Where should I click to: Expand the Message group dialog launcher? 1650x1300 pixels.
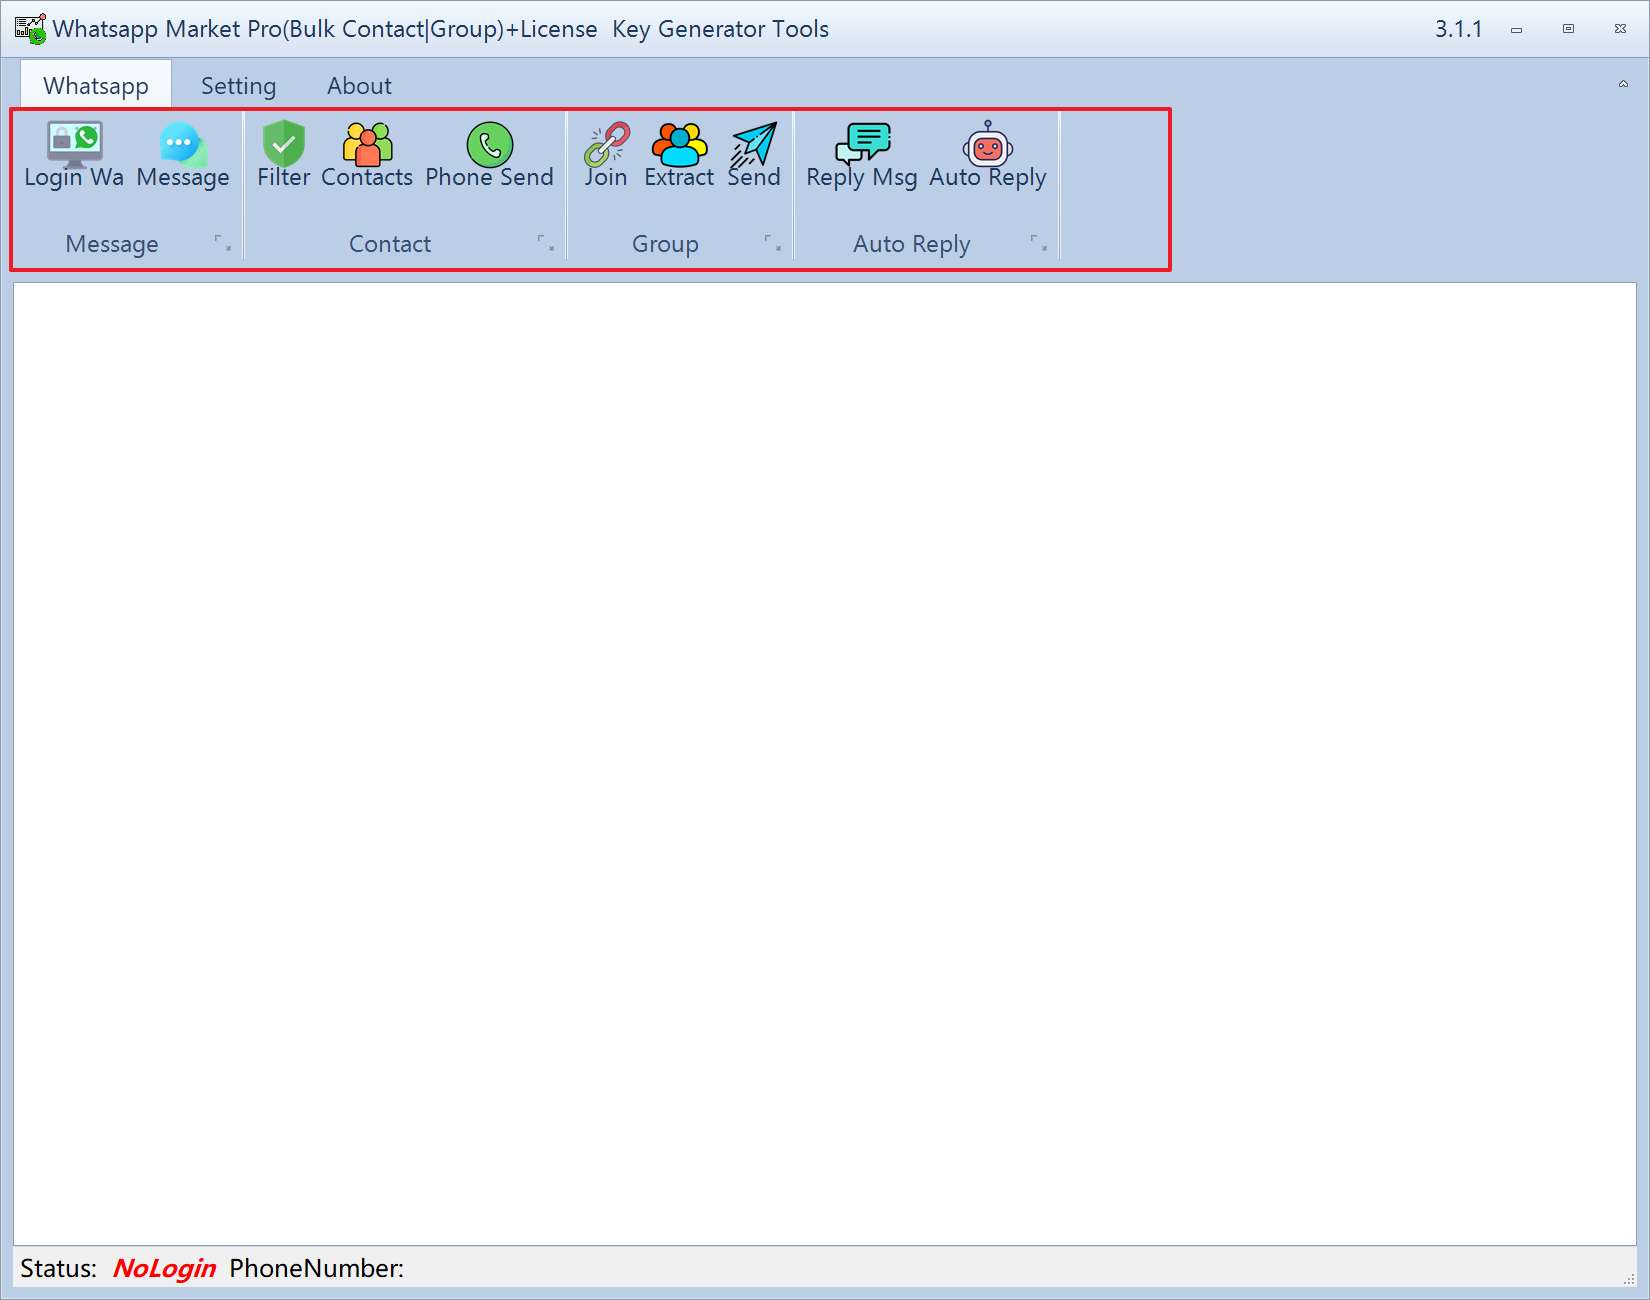click(x=223, y=243)
